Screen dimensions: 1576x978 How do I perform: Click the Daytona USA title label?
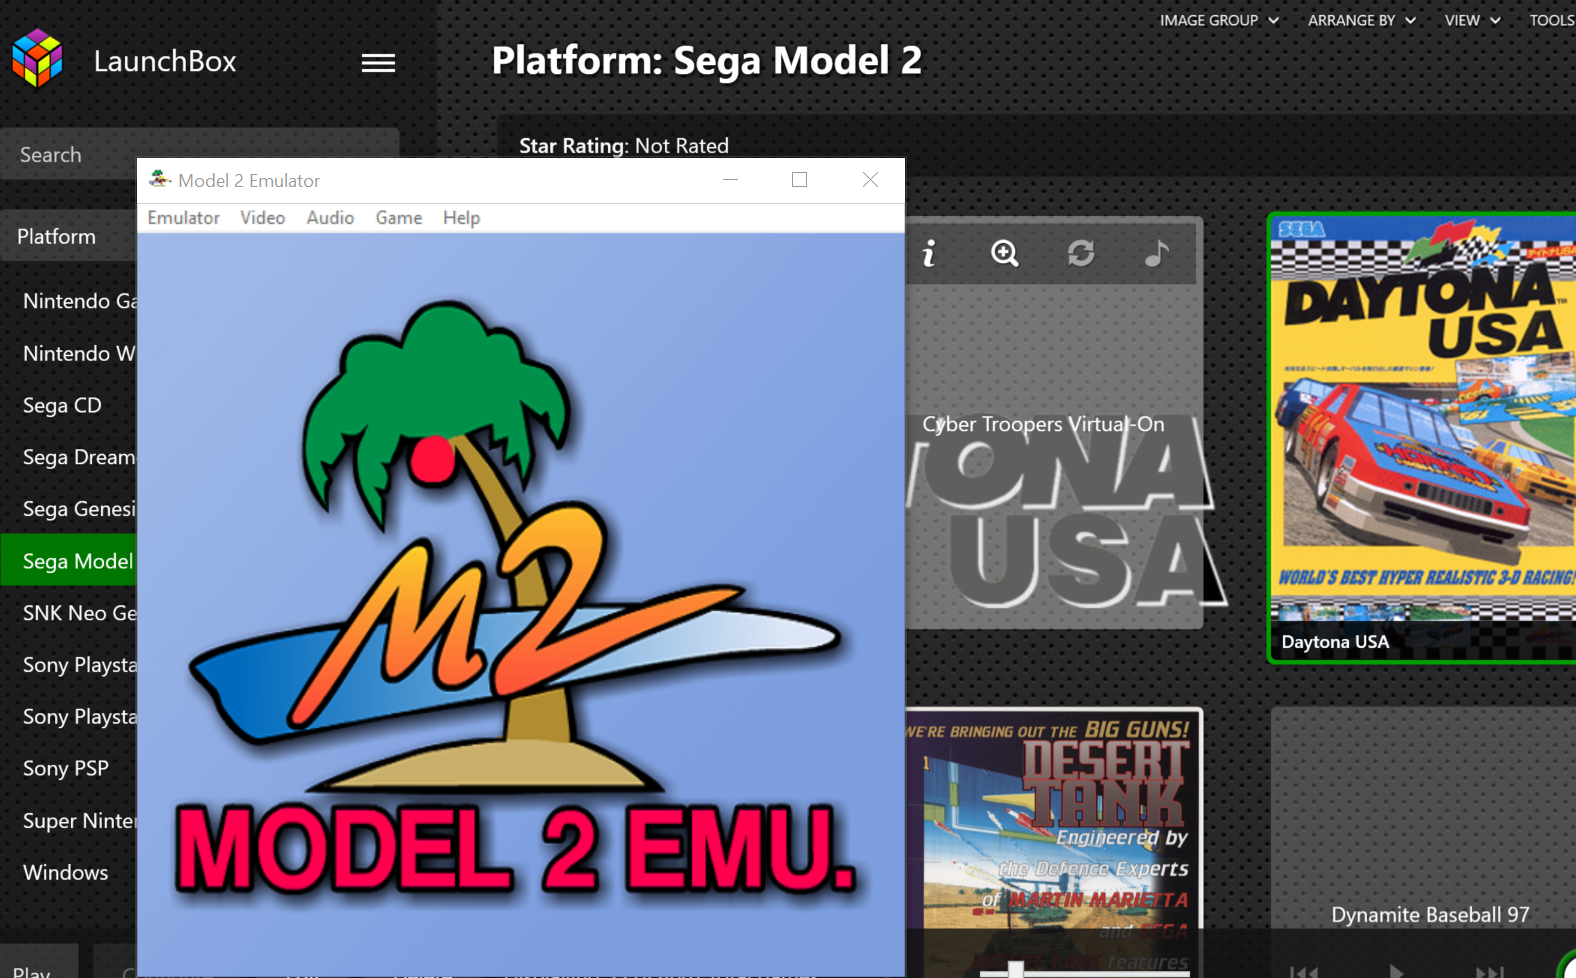point(1335,642)
